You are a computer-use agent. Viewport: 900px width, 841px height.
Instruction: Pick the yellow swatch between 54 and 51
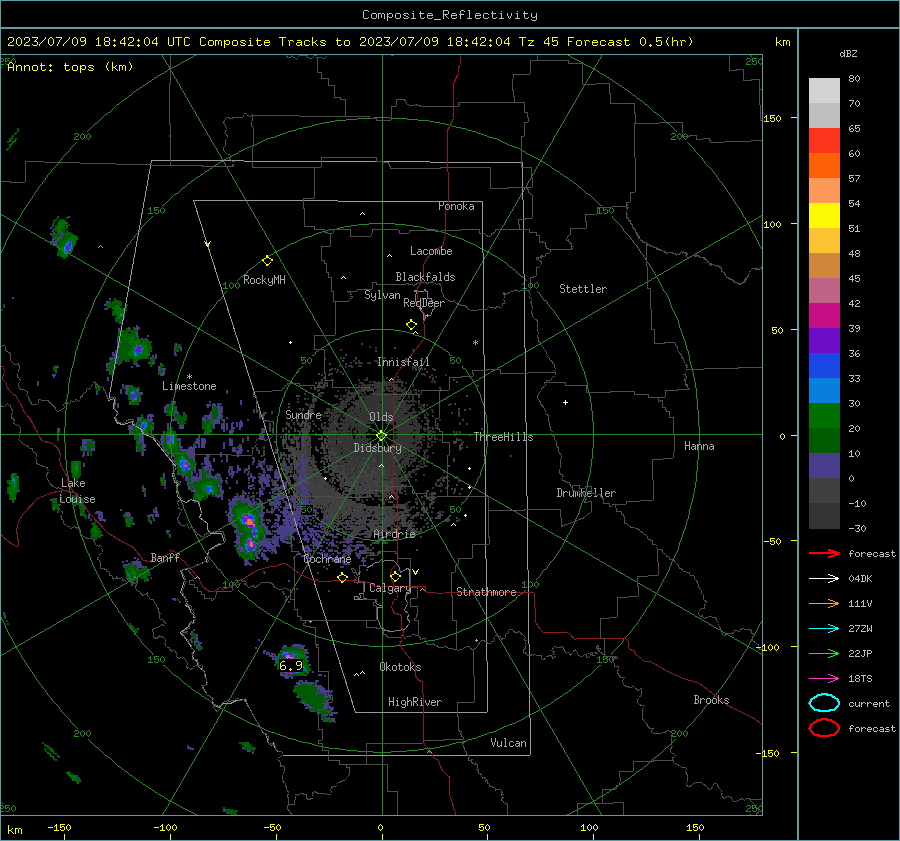824,216
